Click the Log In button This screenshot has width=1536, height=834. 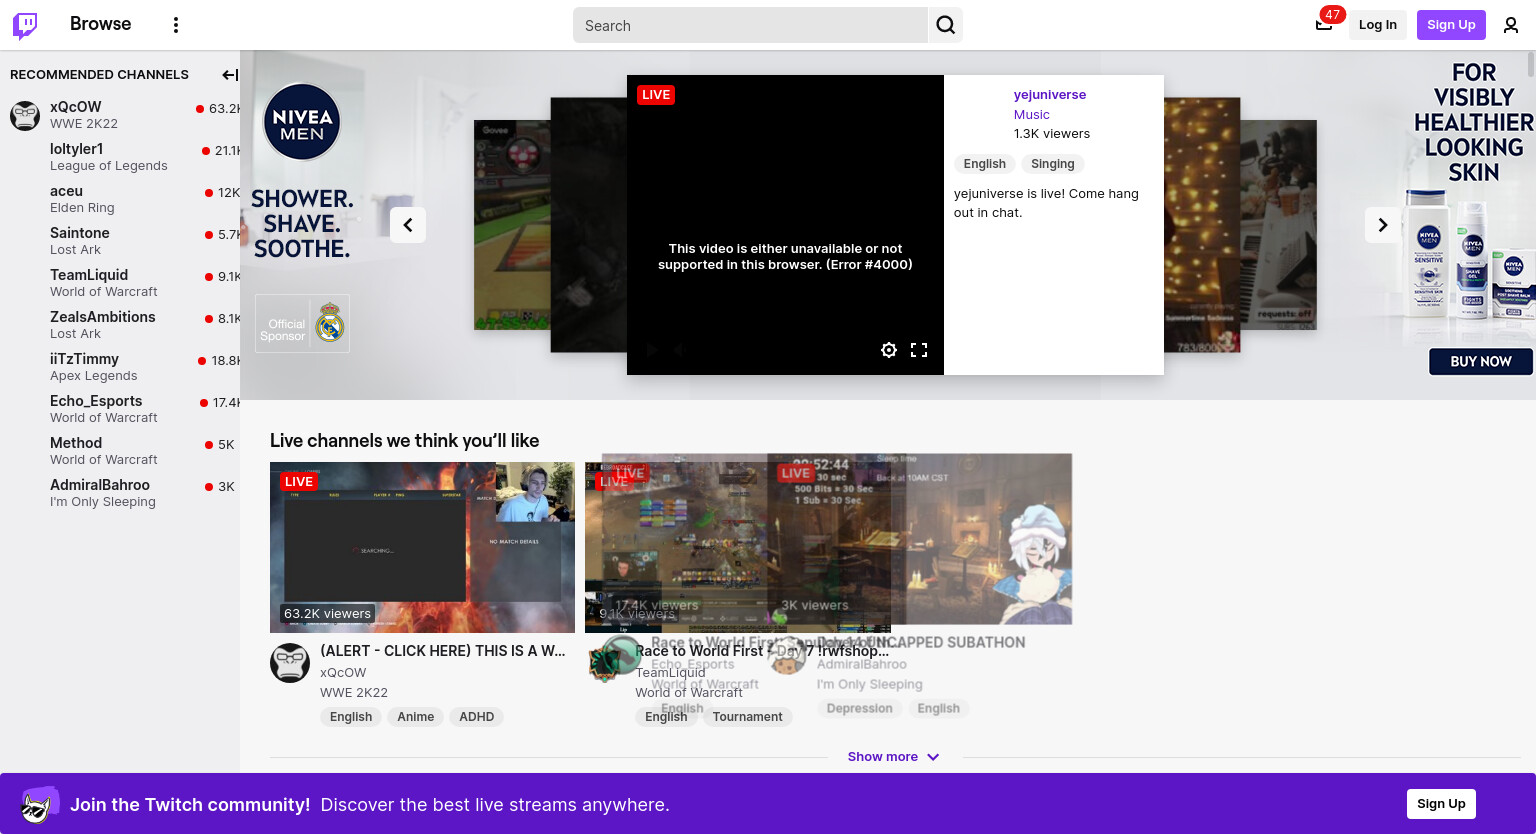click(1378, 25)
